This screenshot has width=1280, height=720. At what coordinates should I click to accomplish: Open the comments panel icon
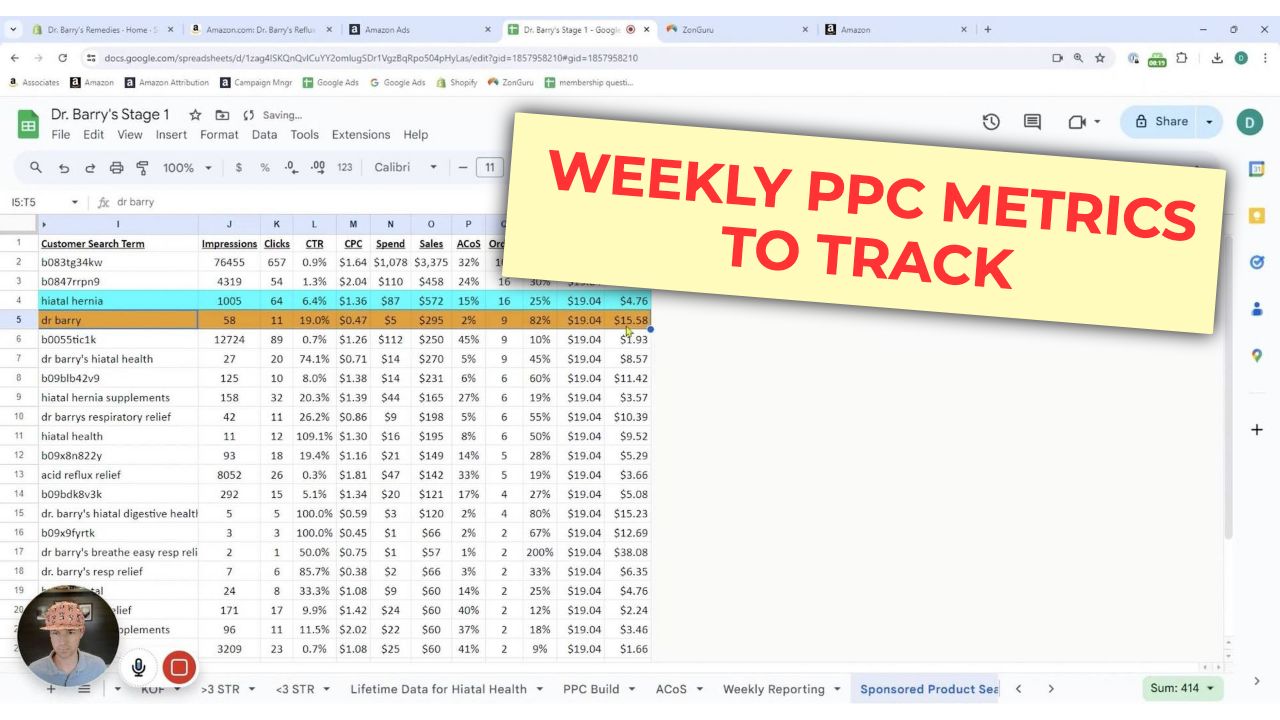(x=1032, y=122)
